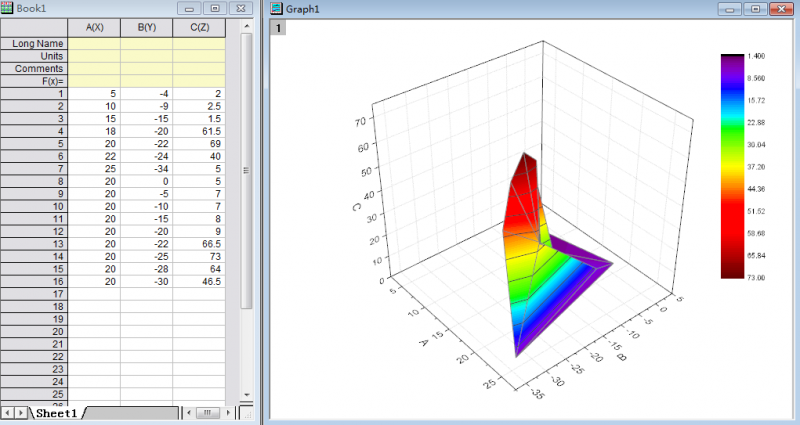This screenshot has width=800, height=425.
Task: Click the A axis title on graph
Action: 423,342
